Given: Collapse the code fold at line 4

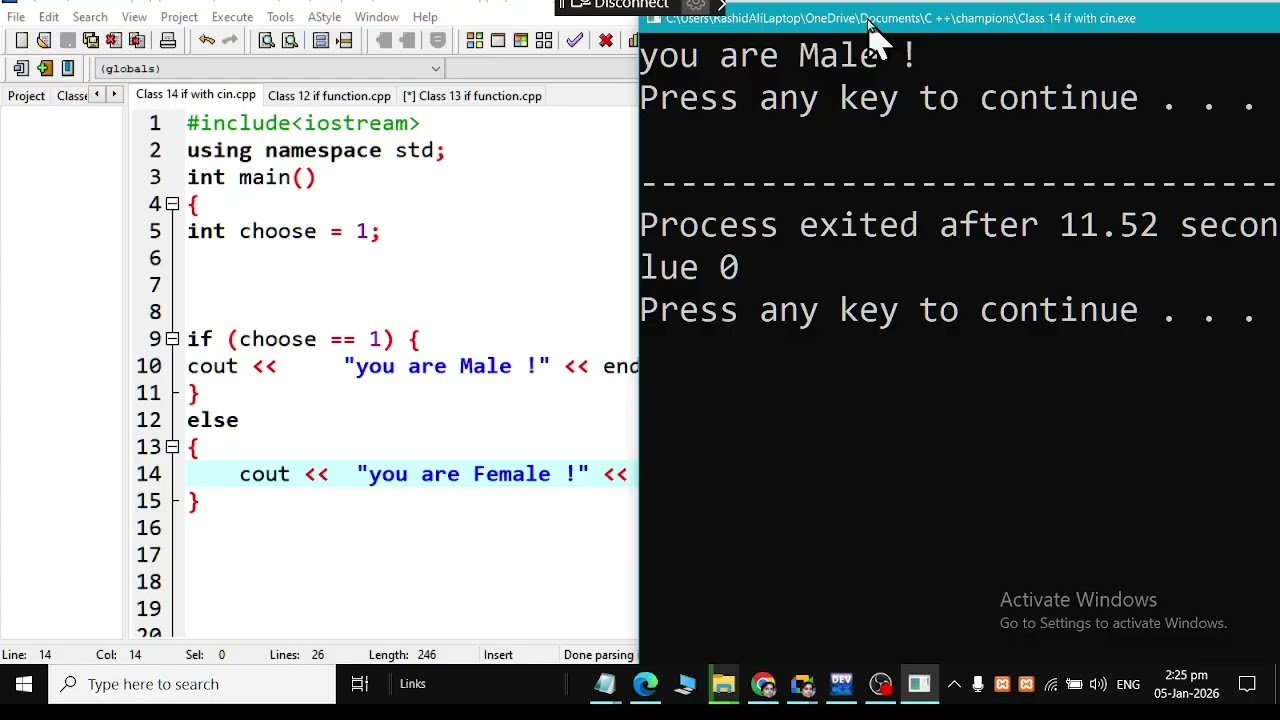Looking at the screenshot, I should 172,204.
